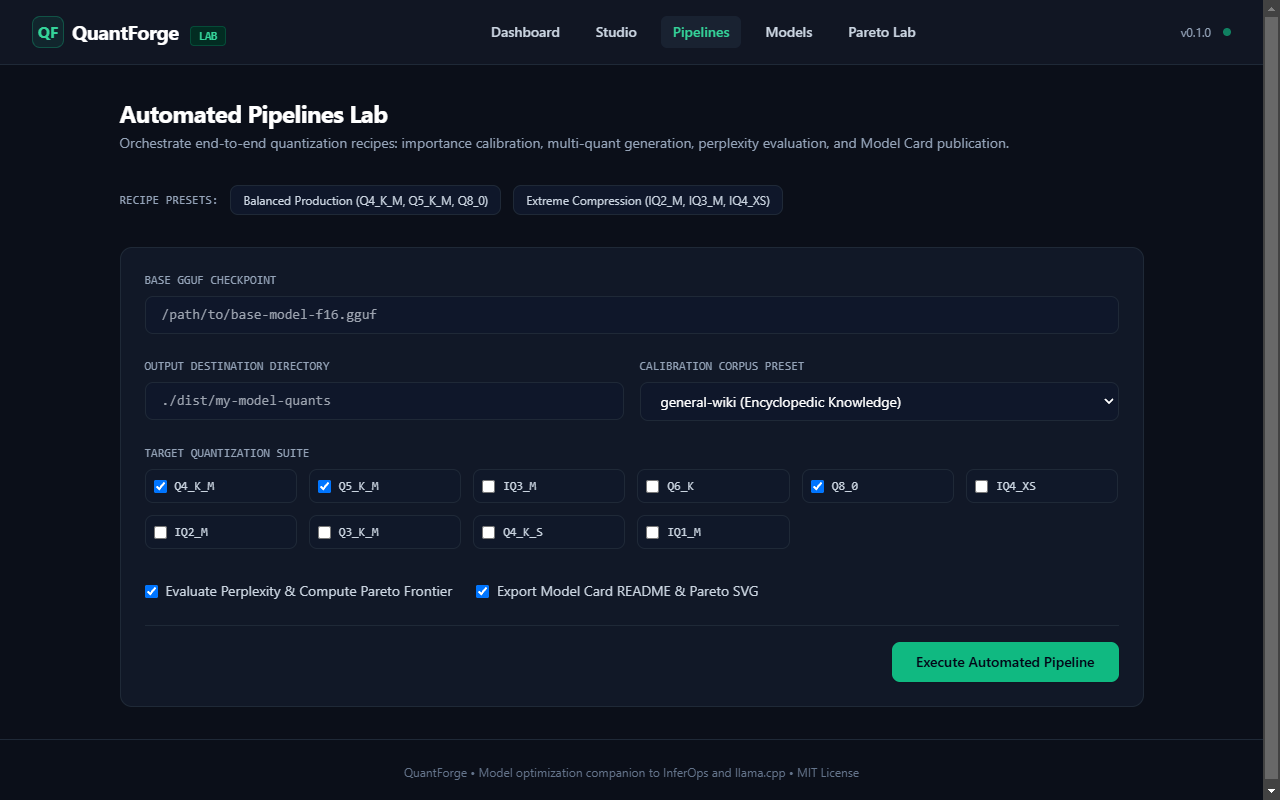
Task: Open the Dashboard tab
Action: coord(525,32)
